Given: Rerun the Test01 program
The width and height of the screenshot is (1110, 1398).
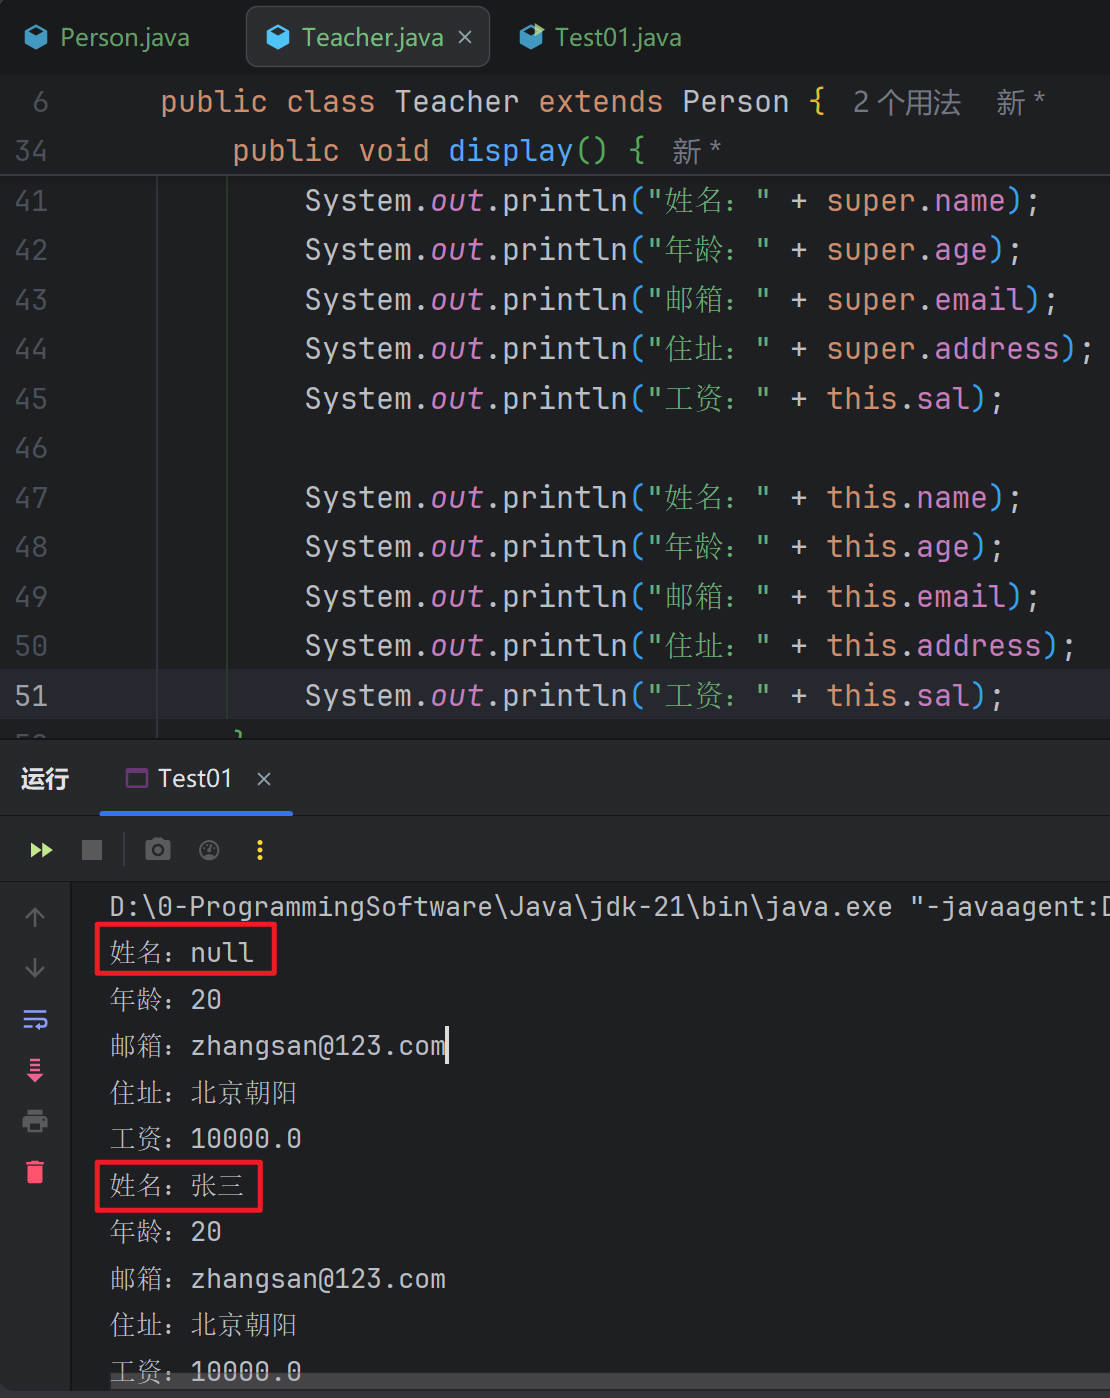Looking at the screenshot, I should (41, 850).
